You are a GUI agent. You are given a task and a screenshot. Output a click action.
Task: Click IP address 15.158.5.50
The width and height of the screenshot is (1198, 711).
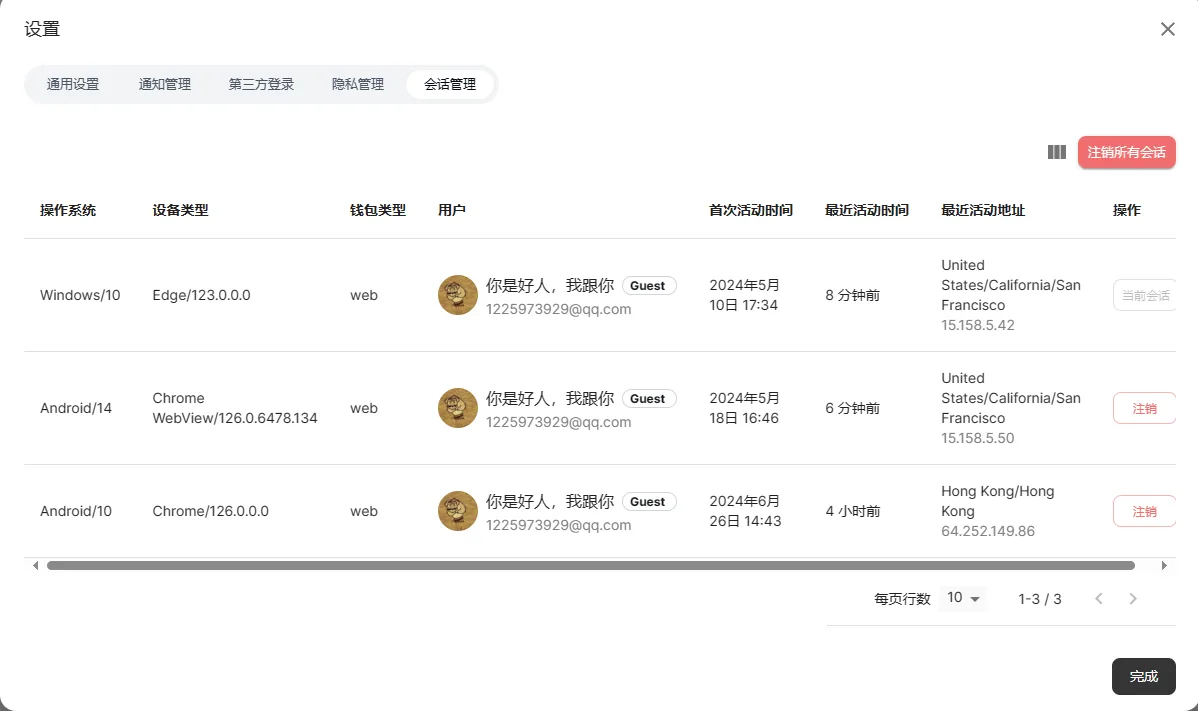point(978,438)
